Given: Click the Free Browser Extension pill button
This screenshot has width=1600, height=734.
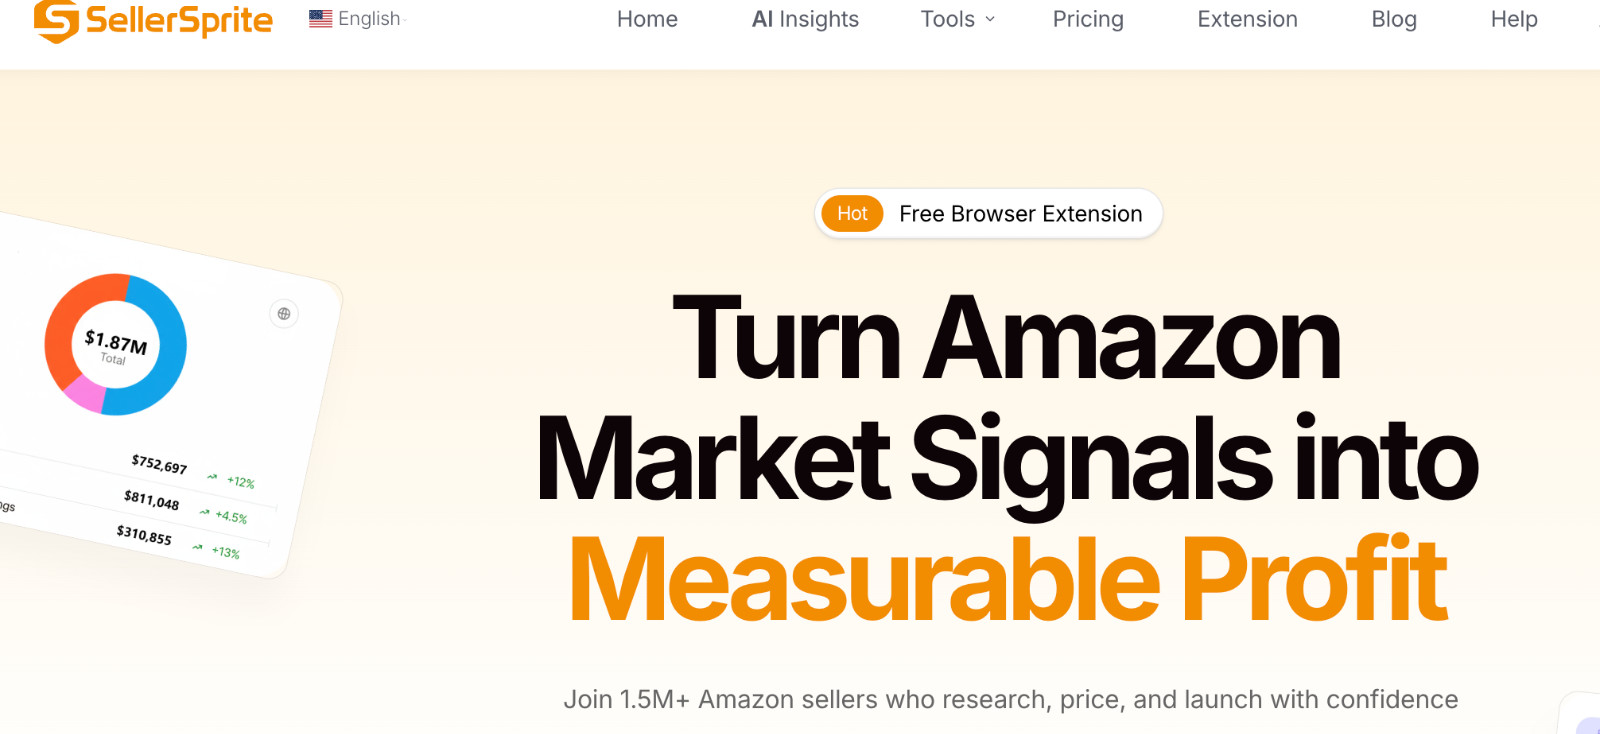Looking at the screenshot, I should coord(1020,214).
